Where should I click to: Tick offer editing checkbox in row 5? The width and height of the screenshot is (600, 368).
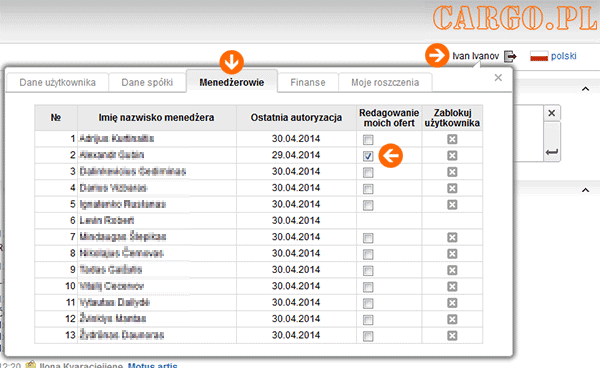click(x=368, y=205)
